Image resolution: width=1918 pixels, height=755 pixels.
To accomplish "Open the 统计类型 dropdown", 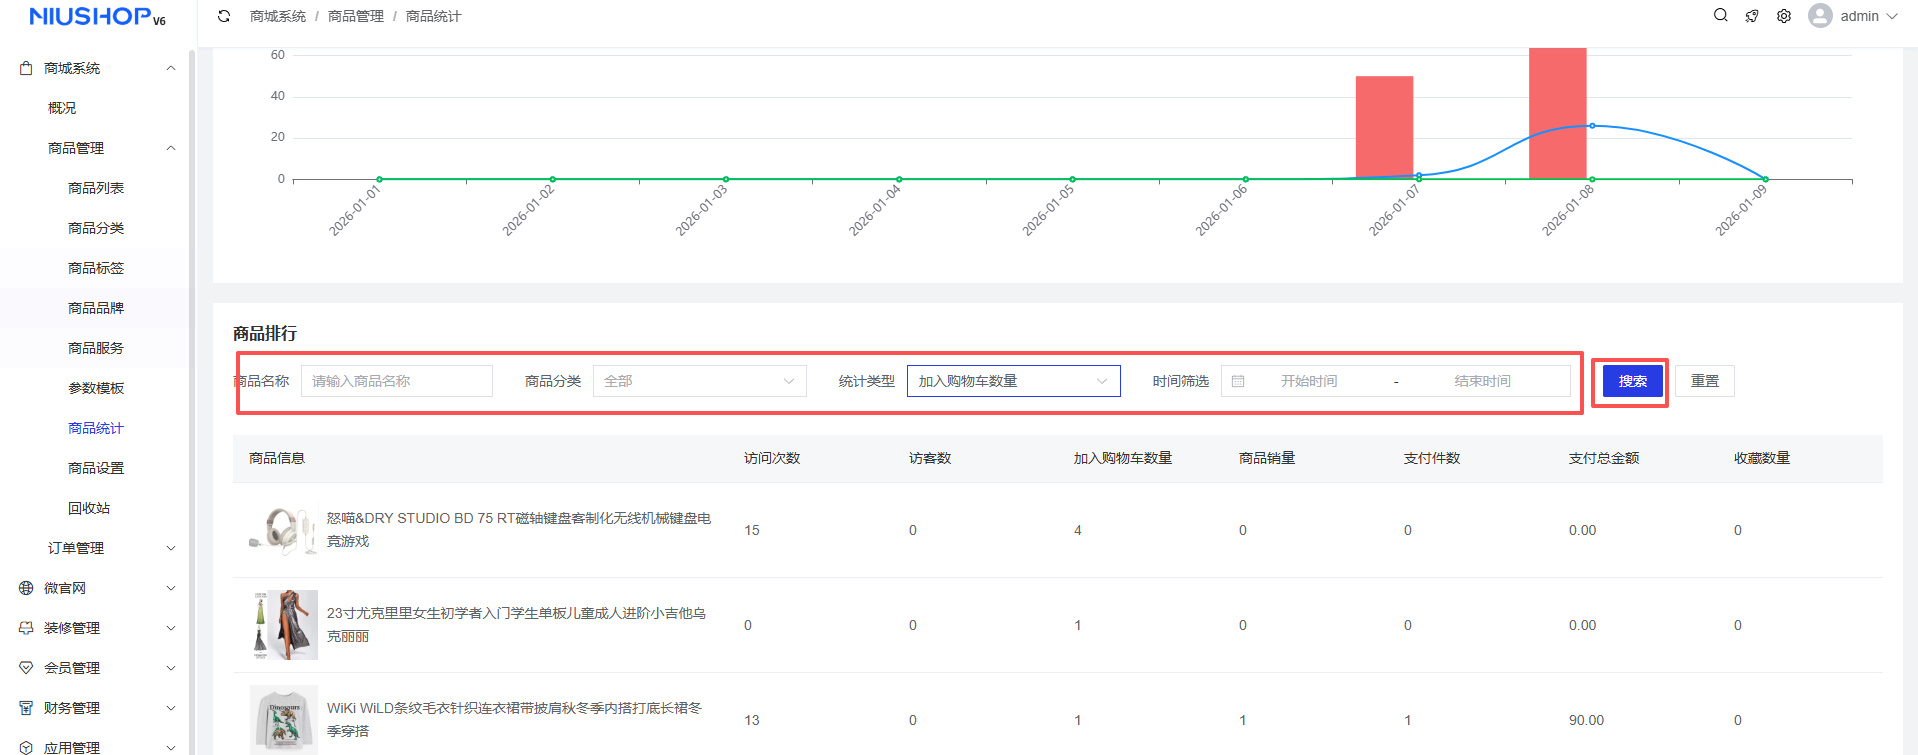I will point(1013,381).
